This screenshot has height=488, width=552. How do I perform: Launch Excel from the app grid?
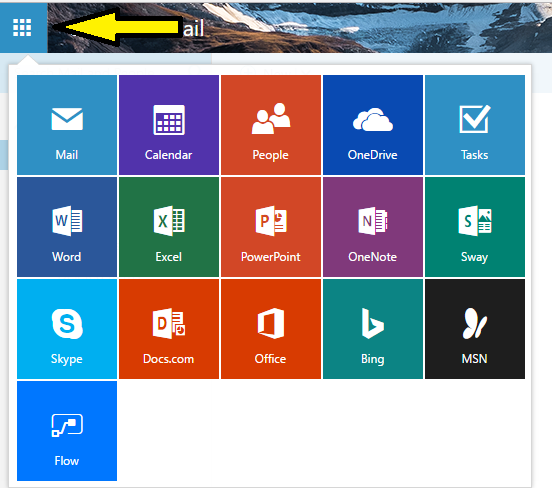pos(169,227)
